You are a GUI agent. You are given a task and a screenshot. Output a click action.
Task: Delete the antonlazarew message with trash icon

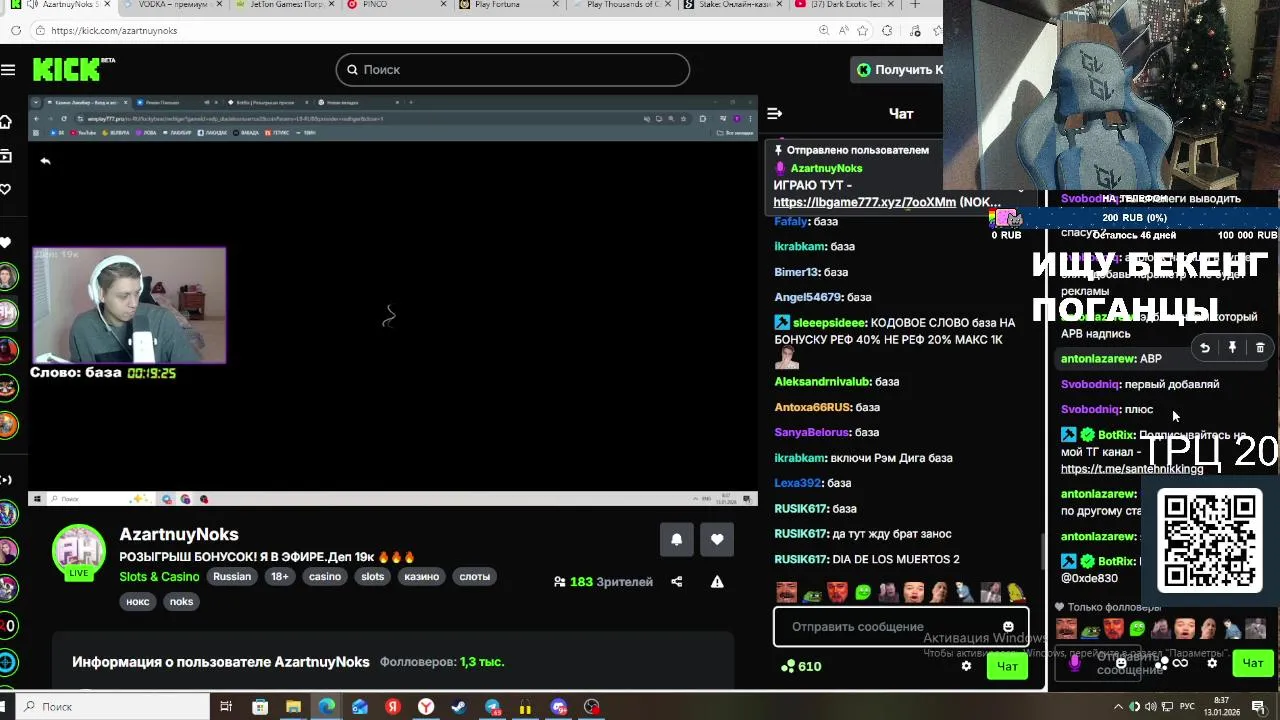1260,348
